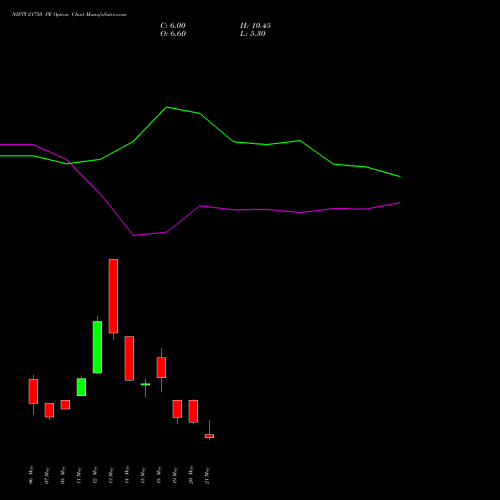Viewport: 500px width, 500px height.
Task: Click the '19 May' date axis label
Action: click(x=175, y=475)
